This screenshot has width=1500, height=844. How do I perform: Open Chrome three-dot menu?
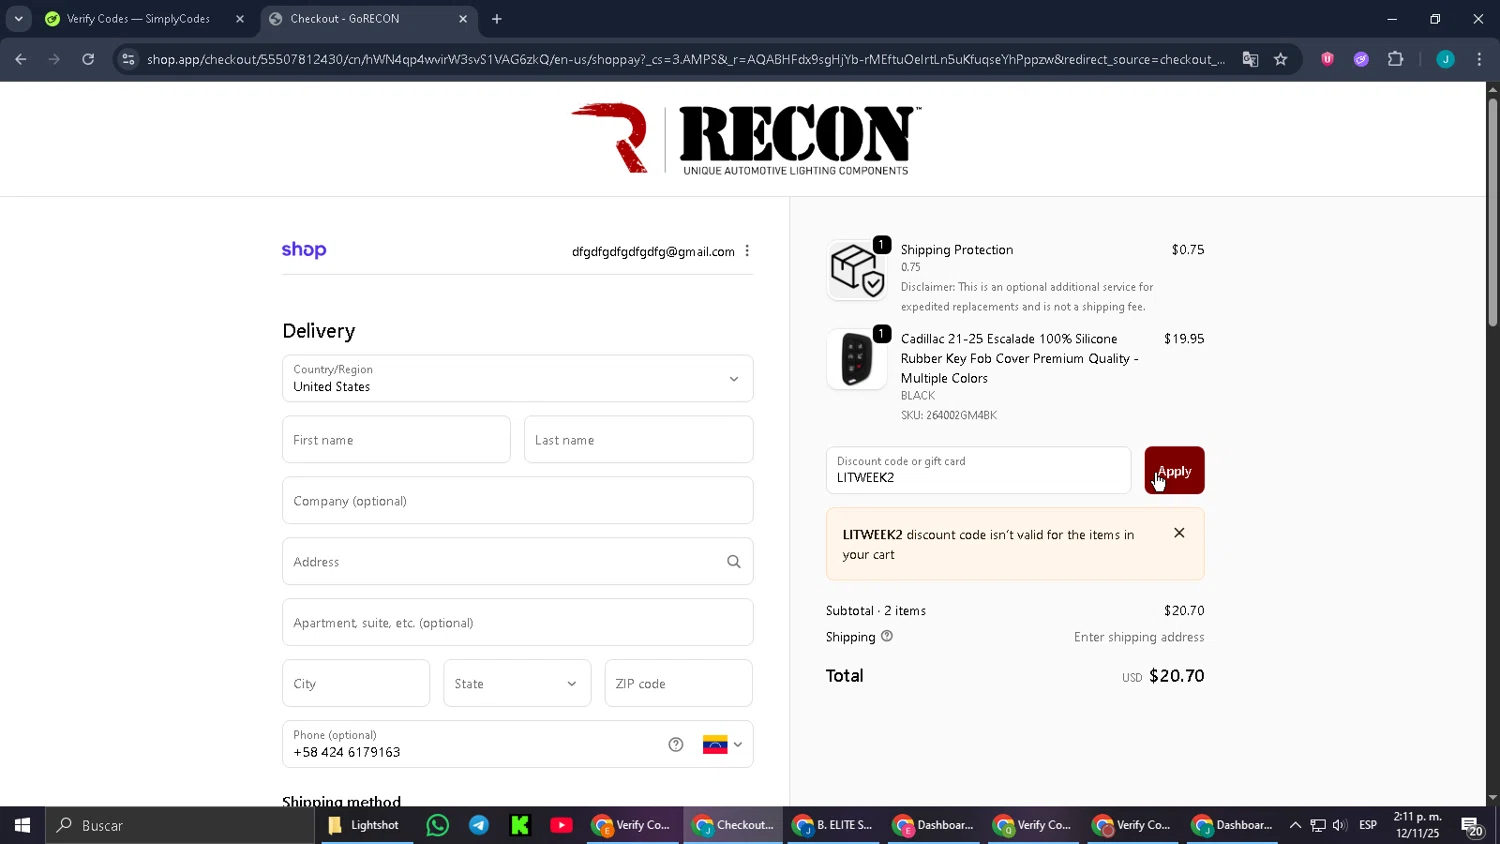click(x=1479, y=59)
